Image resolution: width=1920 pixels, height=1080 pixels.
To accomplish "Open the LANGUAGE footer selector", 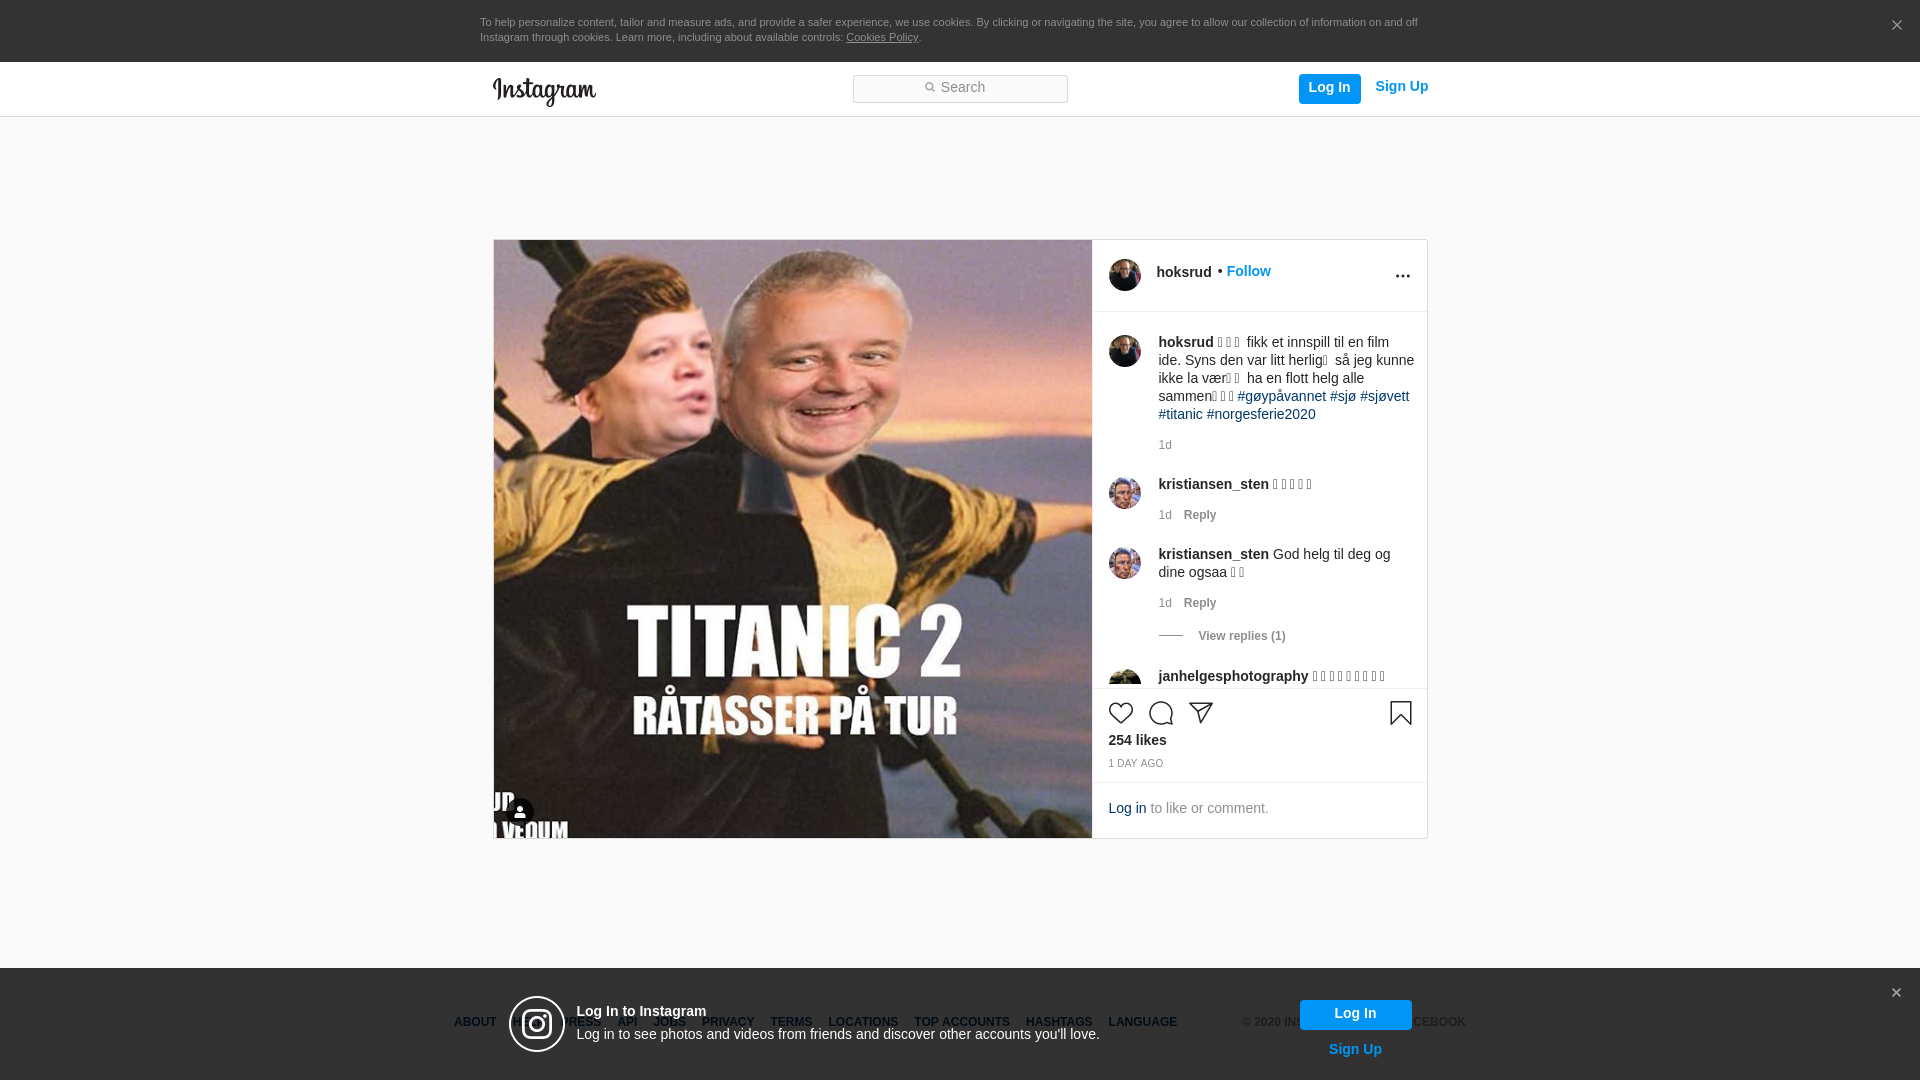I will click(1142, 1022).
